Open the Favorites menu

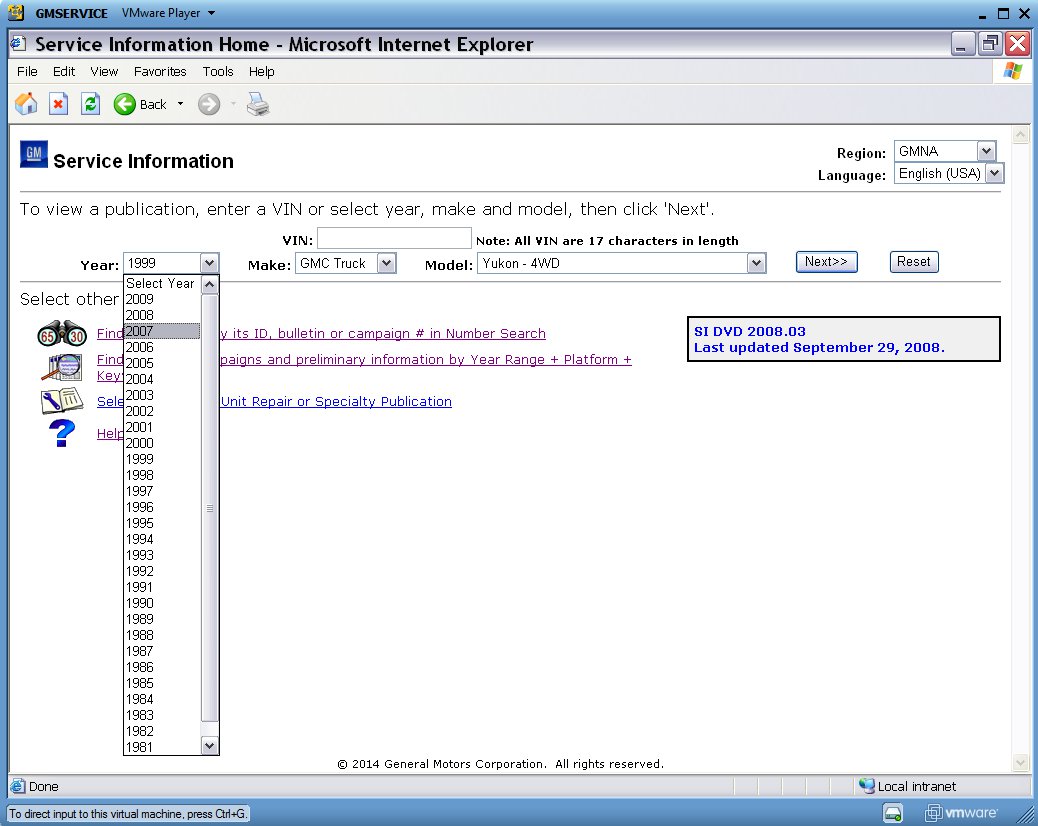point(160,71)
